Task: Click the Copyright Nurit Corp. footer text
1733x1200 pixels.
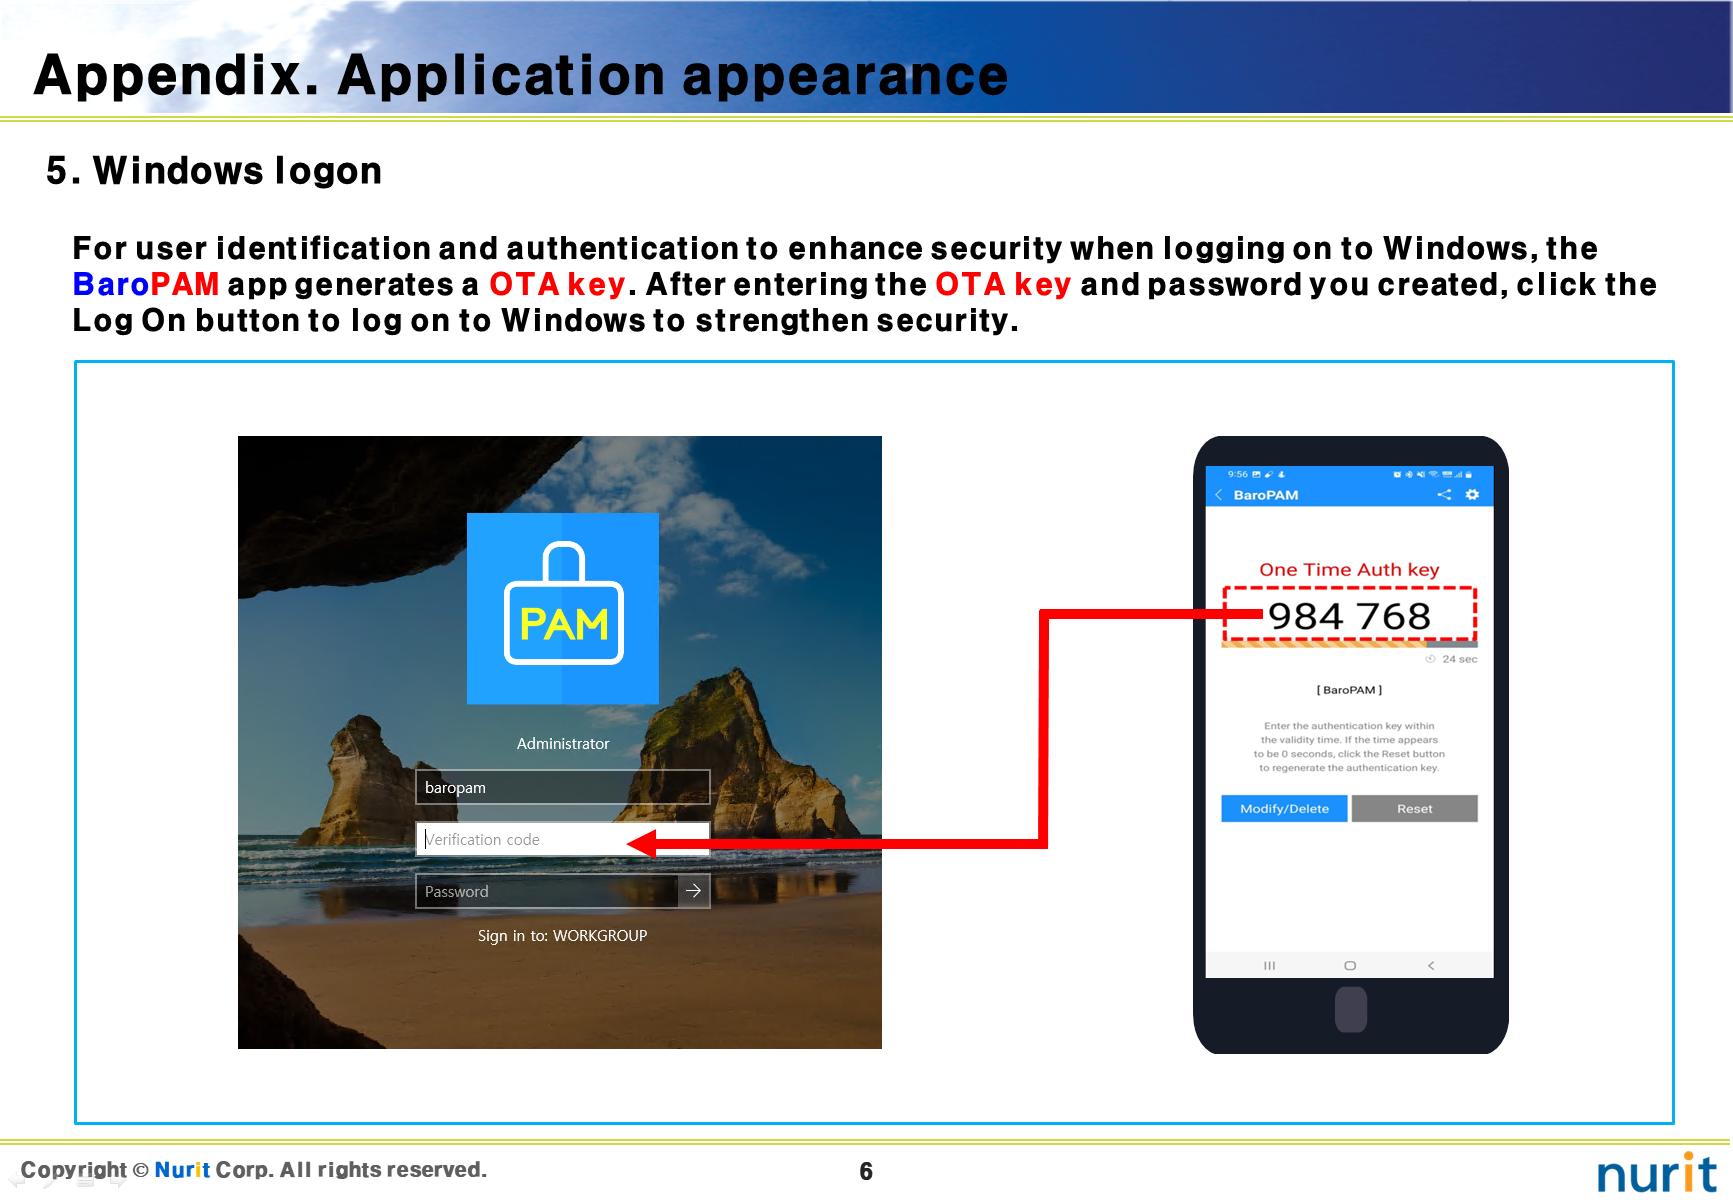Action: point(254,1170)
